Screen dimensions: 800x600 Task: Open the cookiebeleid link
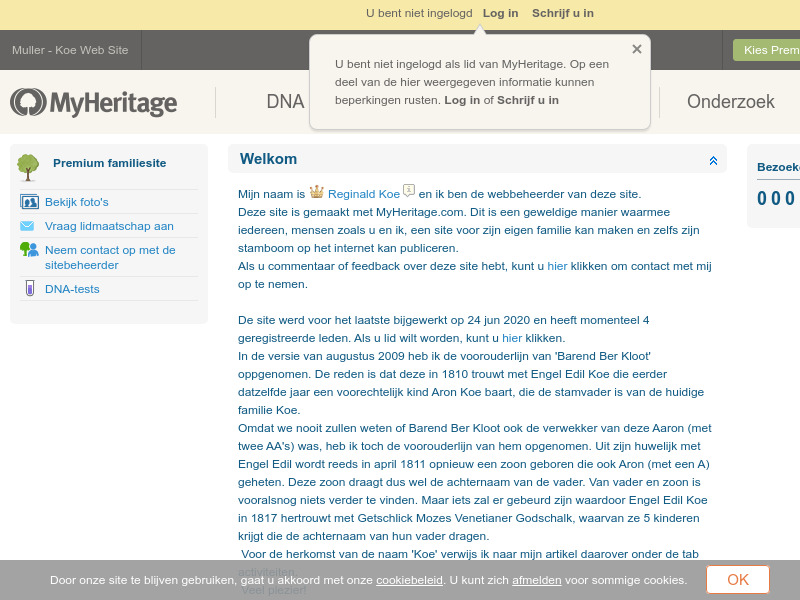click(x=409, y=580)
